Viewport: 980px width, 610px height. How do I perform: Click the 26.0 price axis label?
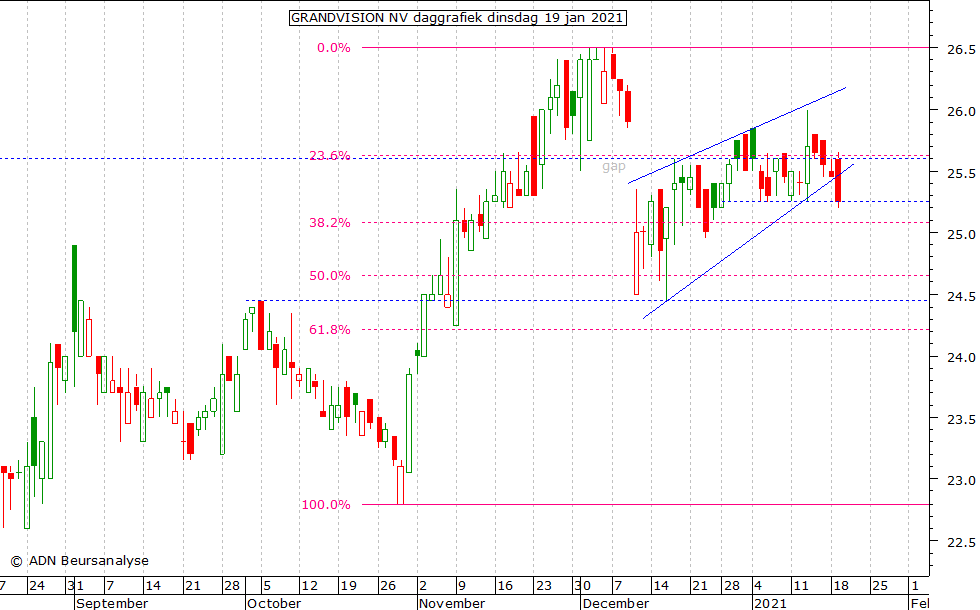961,112
